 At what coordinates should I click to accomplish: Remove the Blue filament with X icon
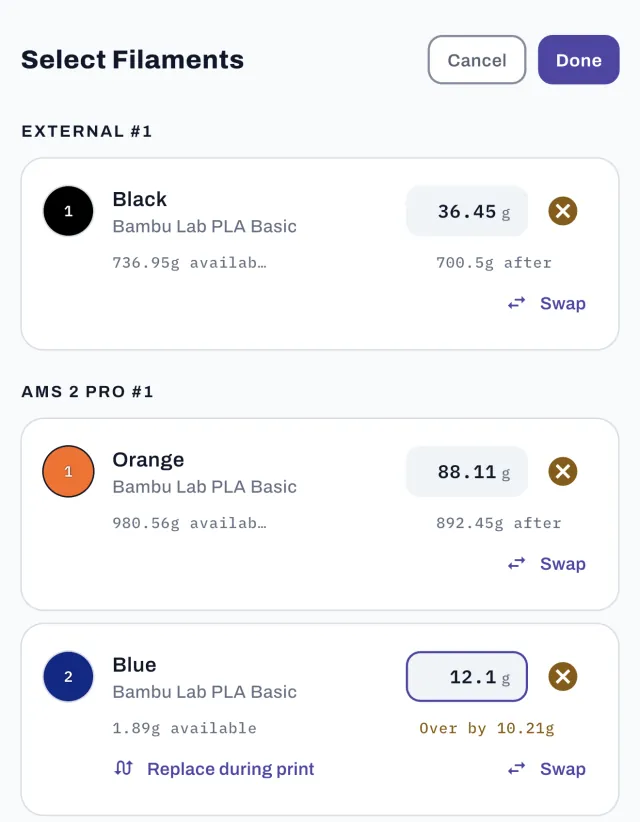click(562, 676)
